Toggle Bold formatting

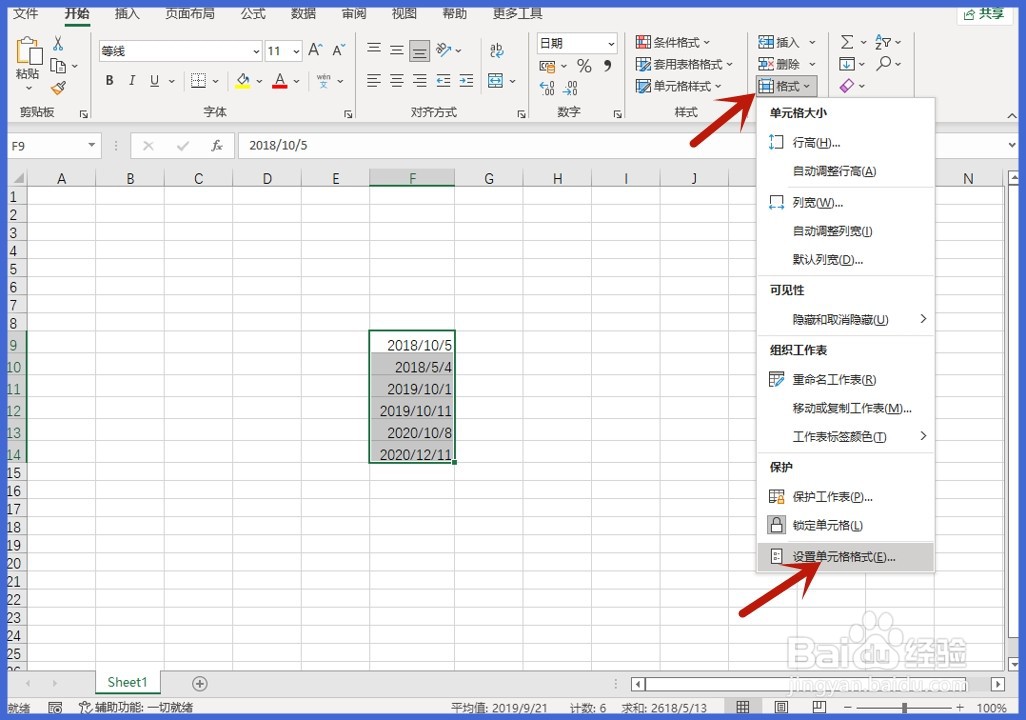(109, 81)
